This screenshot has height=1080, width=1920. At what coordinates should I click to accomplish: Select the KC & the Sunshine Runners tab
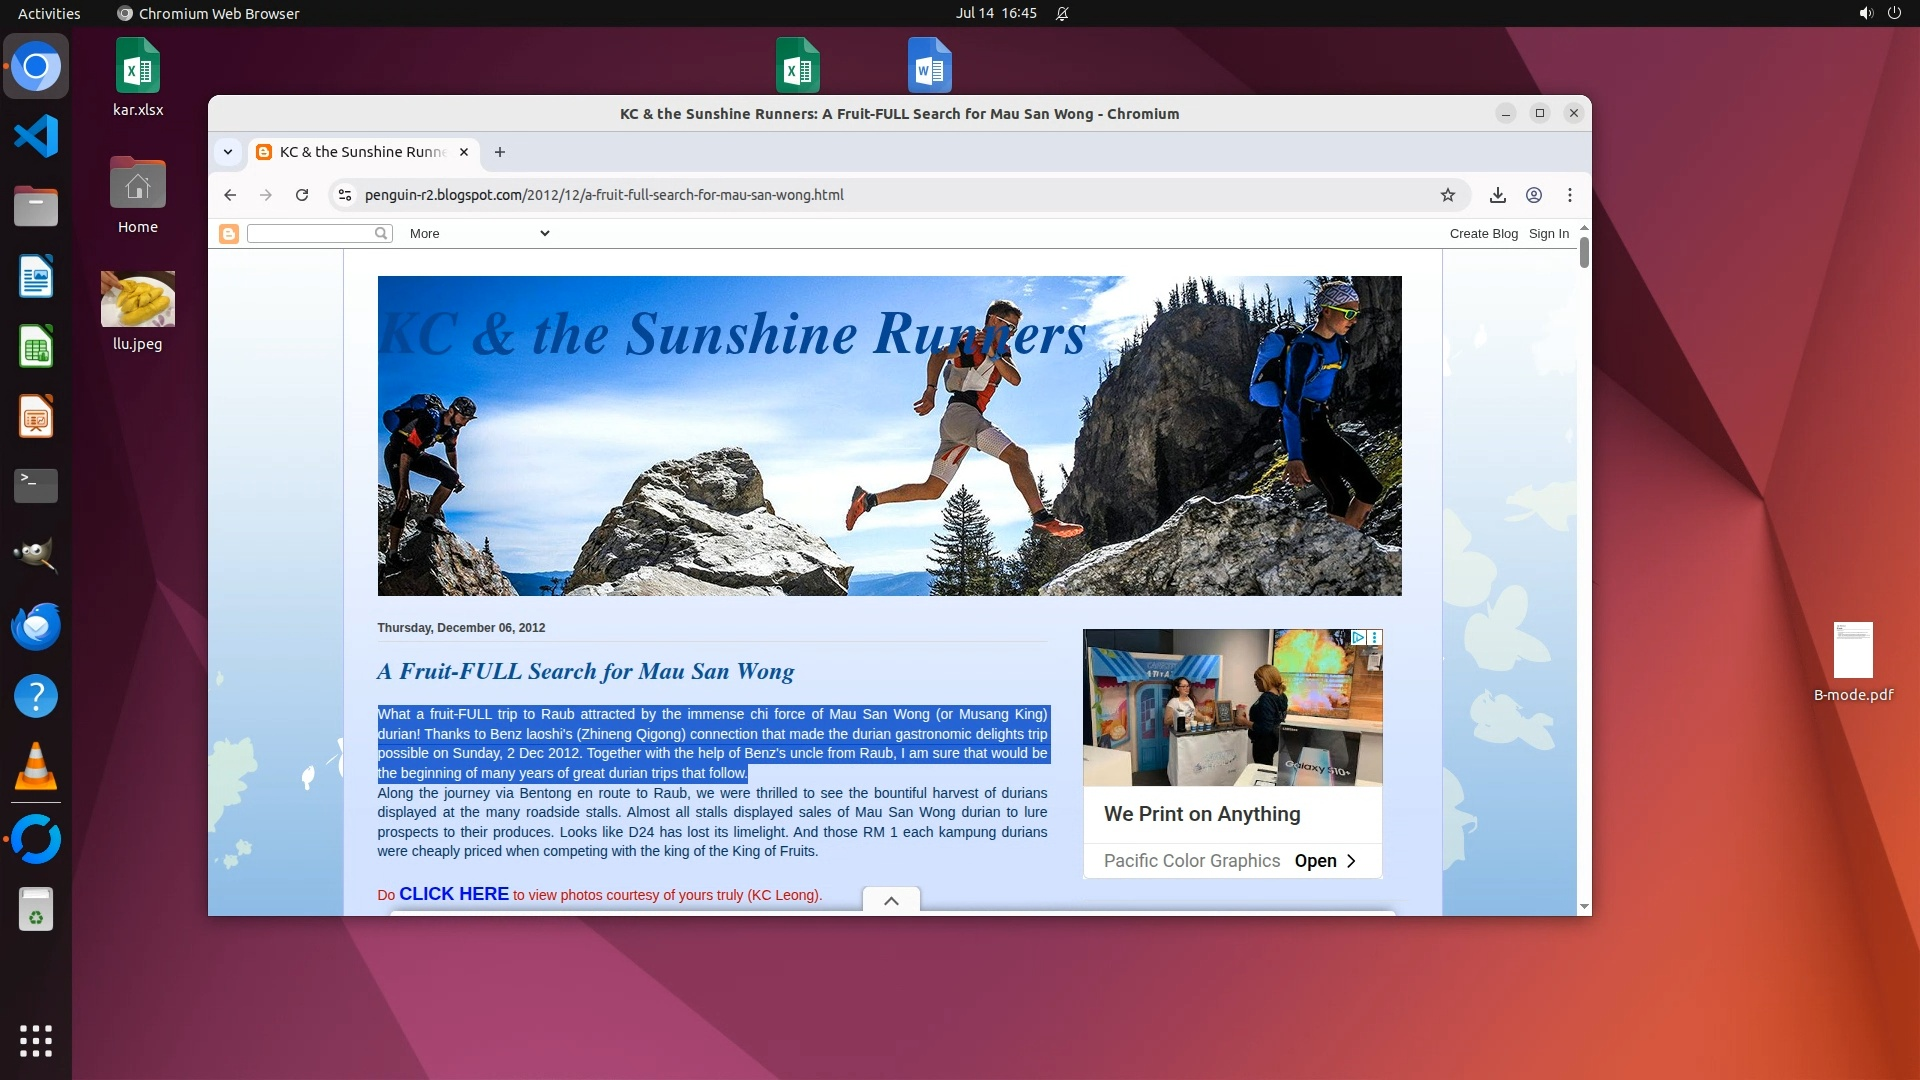tap(363, 152)
